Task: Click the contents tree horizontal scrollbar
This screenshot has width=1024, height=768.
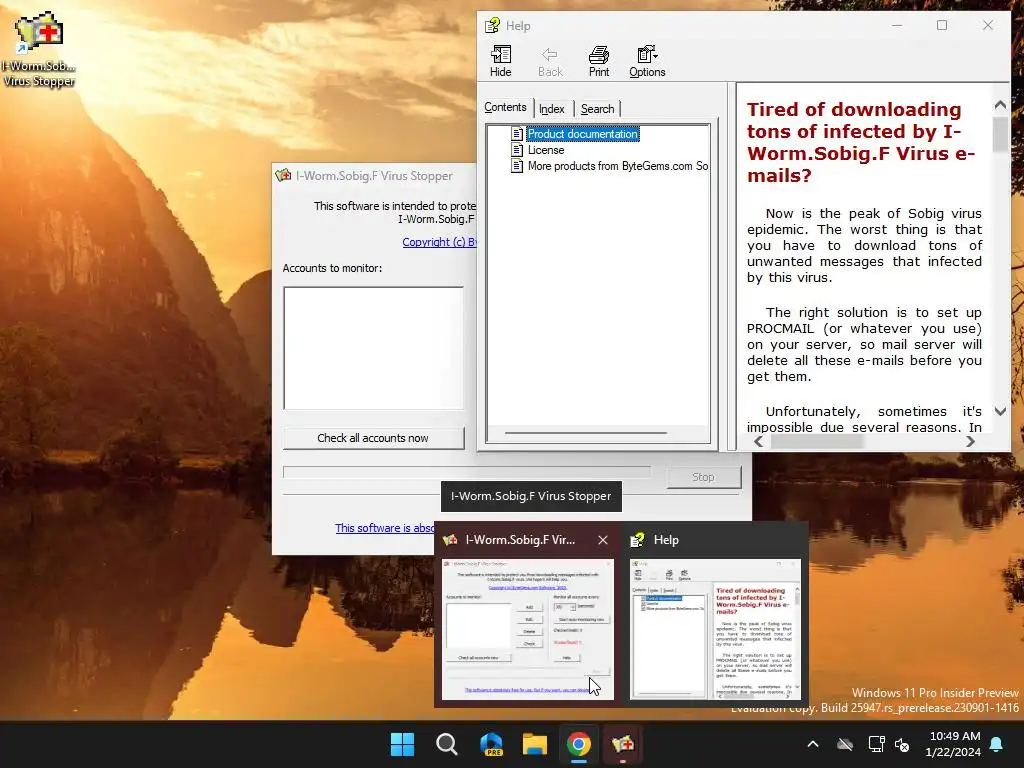Action: (x=586, y=432)
